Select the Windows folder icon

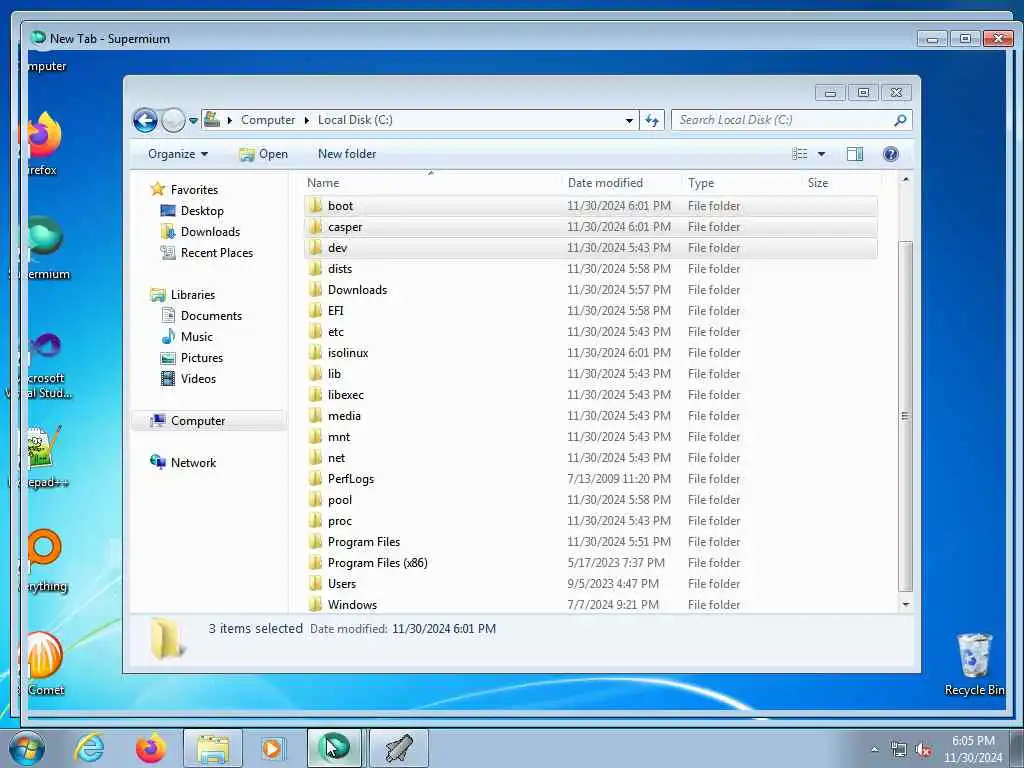click(x=315, y=605)
